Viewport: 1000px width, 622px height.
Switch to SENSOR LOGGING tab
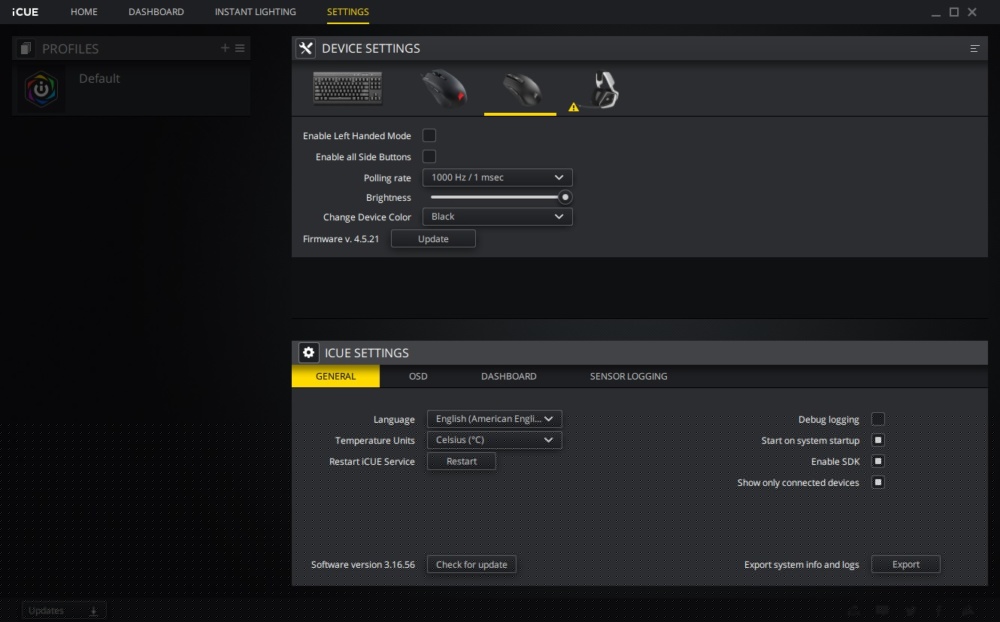628,376
